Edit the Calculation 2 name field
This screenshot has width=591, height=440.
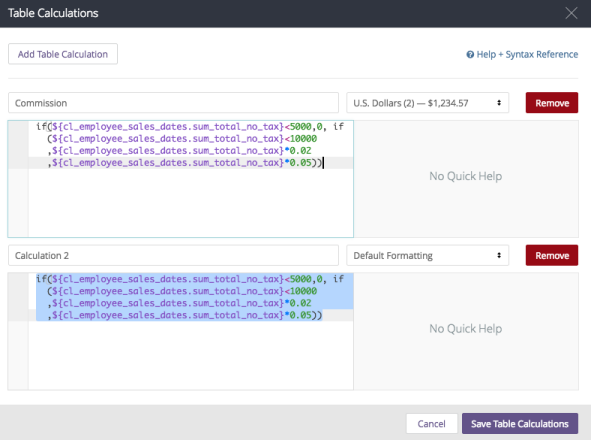(173, 255)
